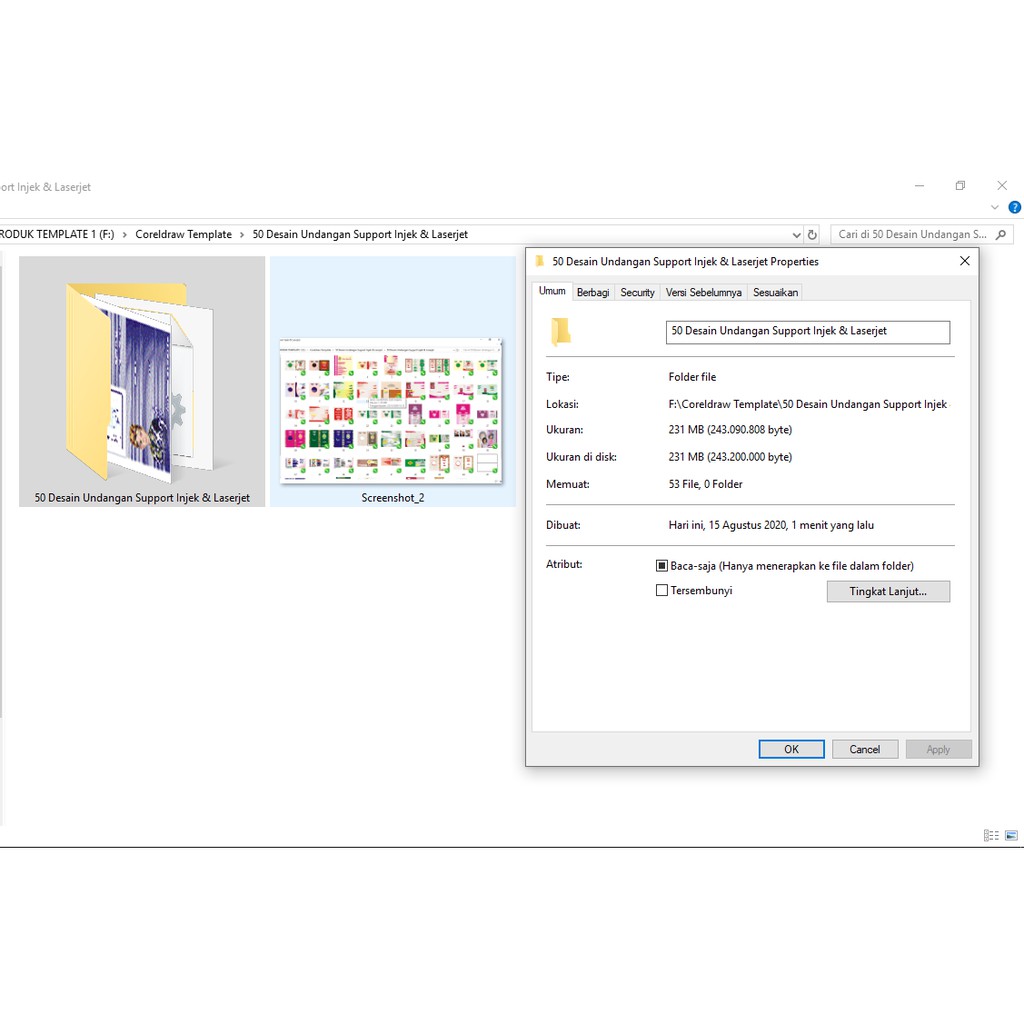1024x1024 pixels.
Task: Restore down the Explorer window
Action: (960, 186)
